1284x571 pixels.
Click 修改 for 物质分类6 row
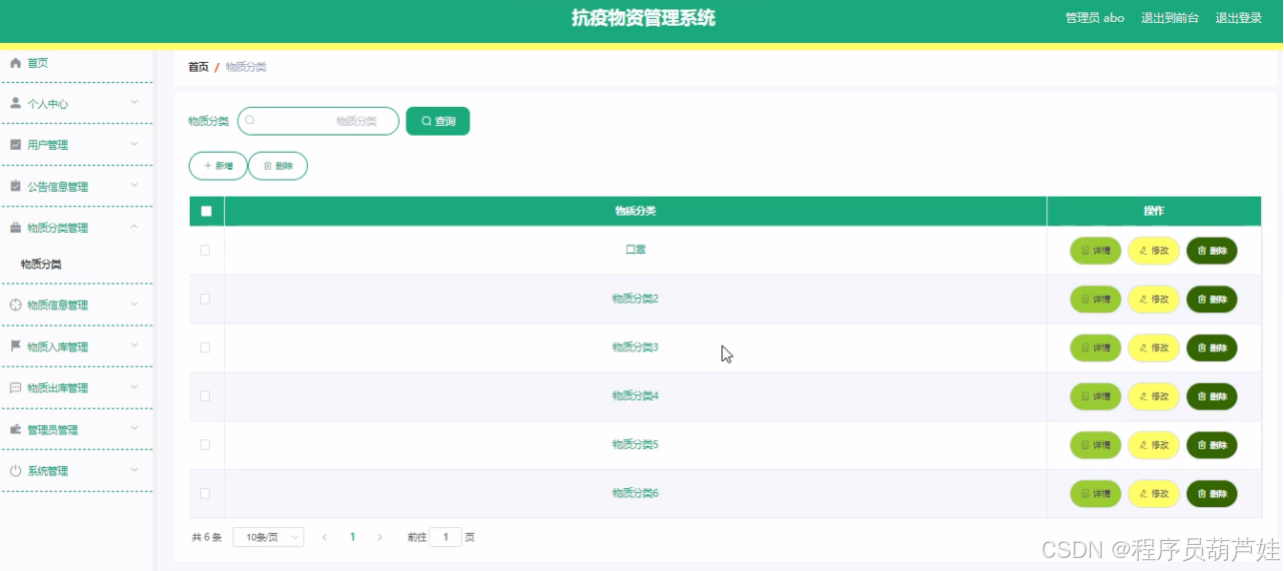tap(1154, 493)
